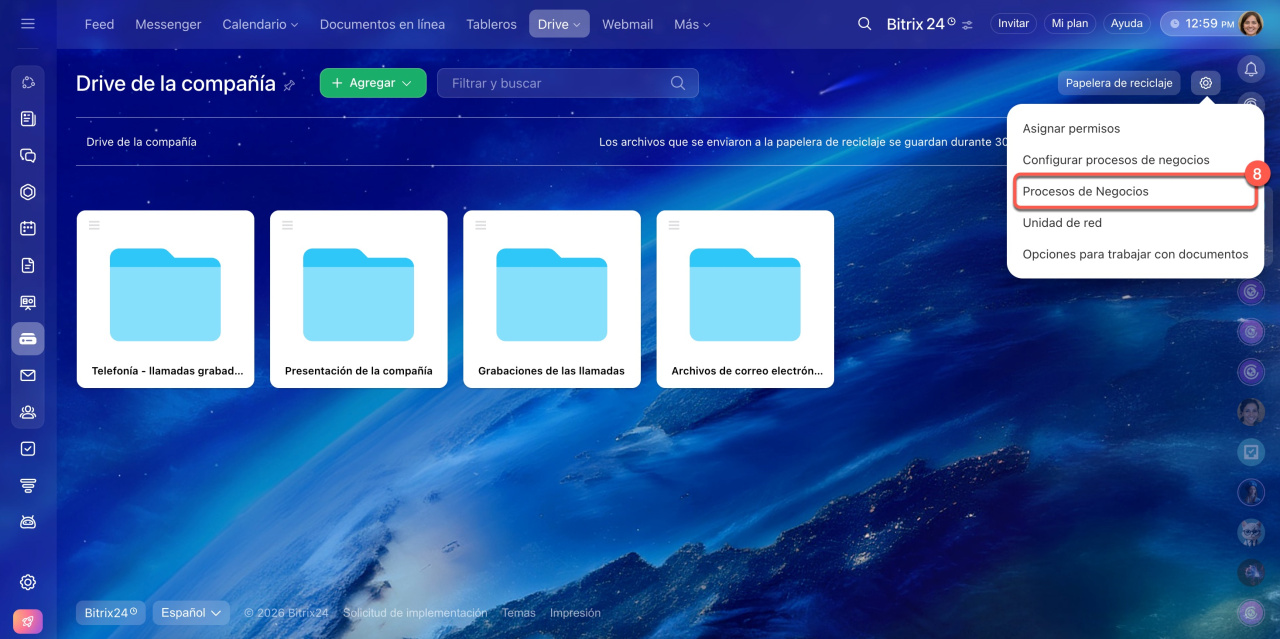Click the Tasks checkmark icon in sidebar
The width and height of the screenshot is (1280, 639).
pos(28,449)
